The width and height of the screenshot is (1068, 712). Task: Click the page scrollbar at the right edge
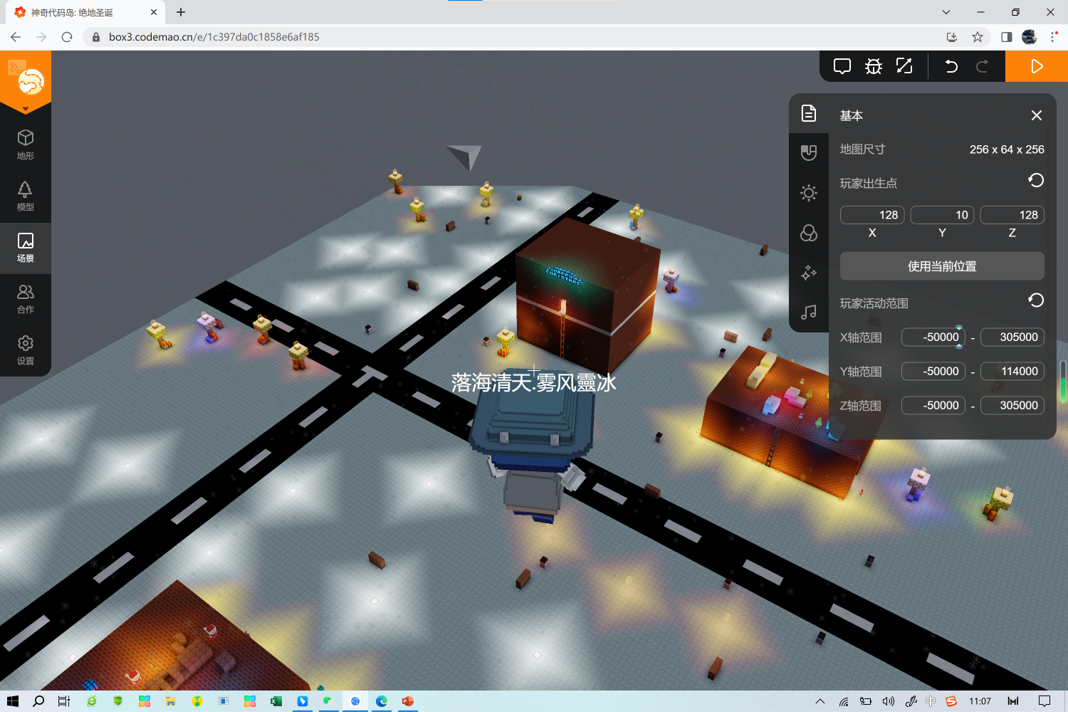pos(1063,382)
